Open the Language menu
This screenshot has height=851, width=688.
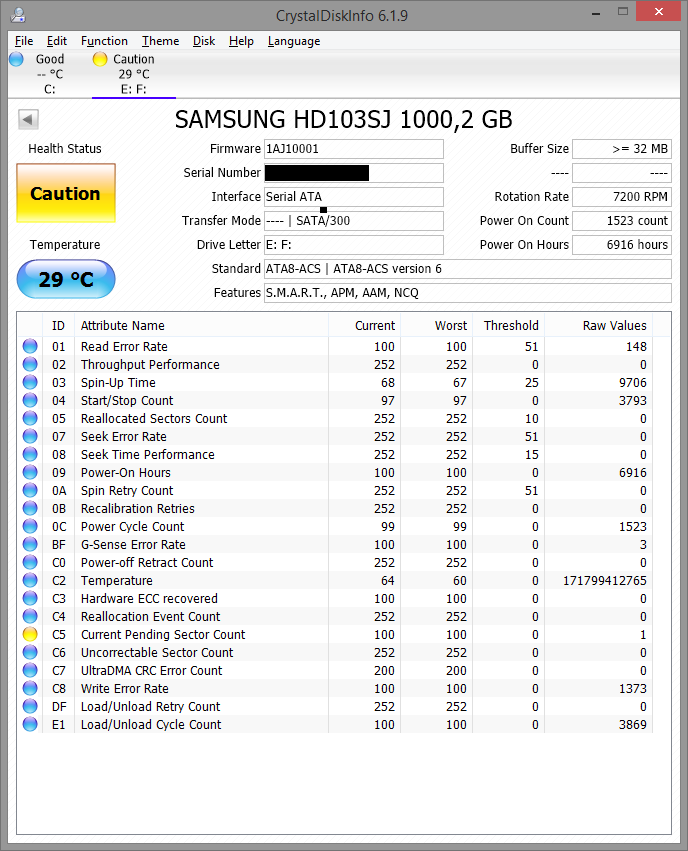tap(294, 41)
